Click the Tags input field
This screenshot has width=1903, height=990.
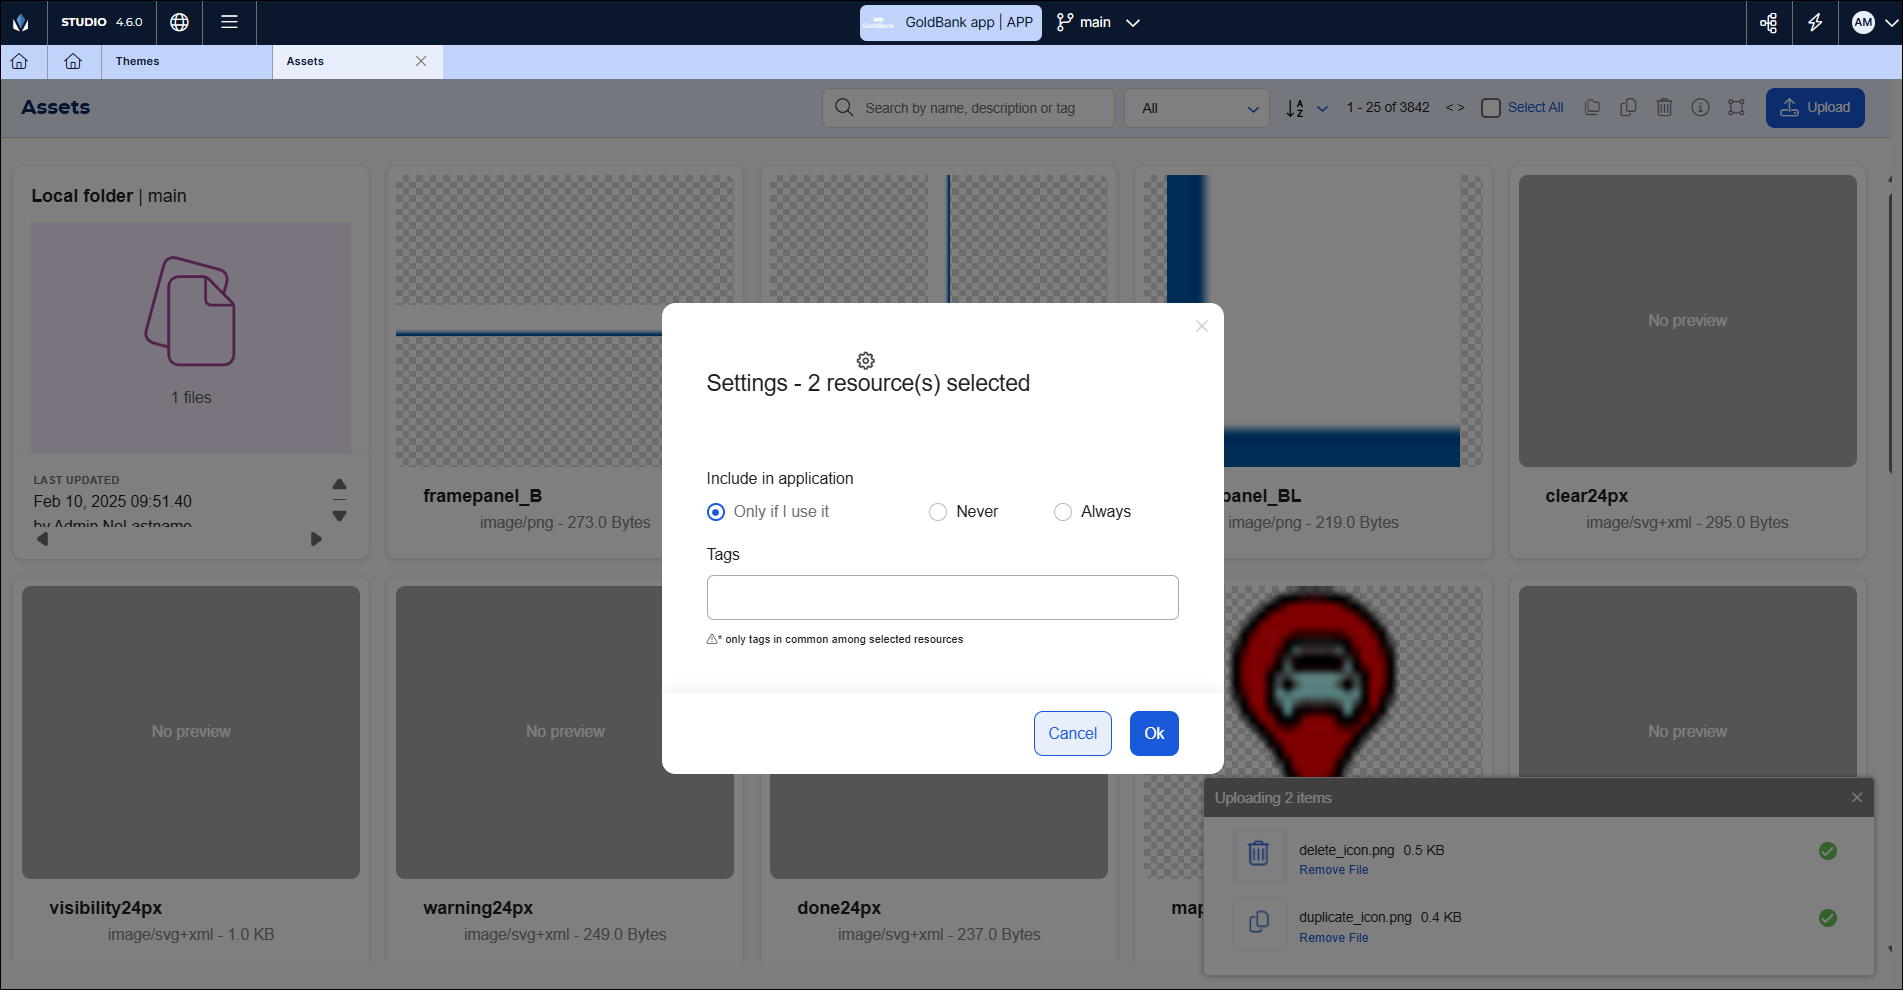(942, 597)
